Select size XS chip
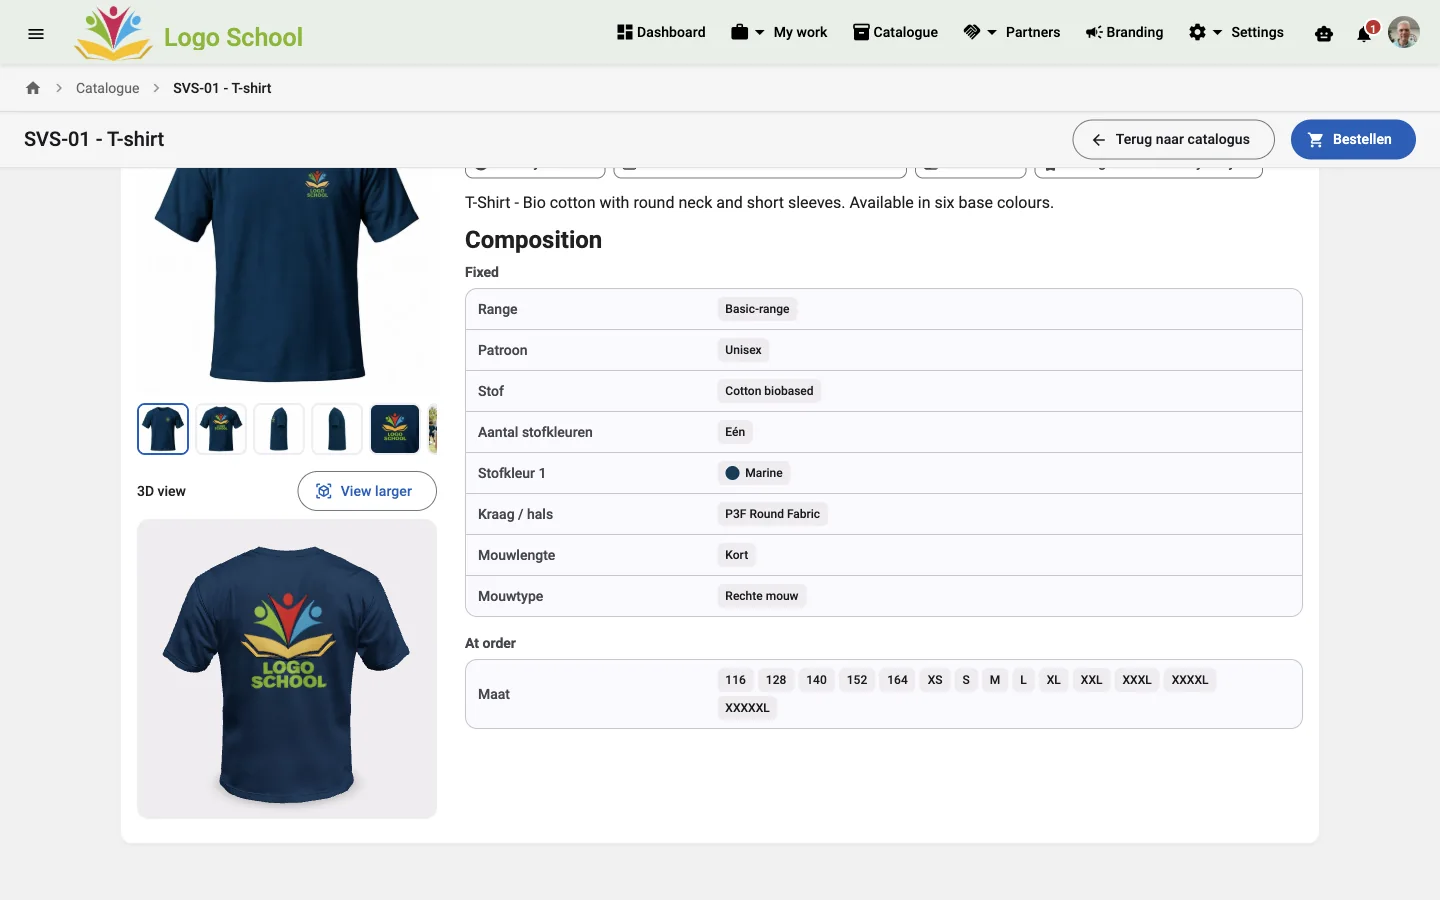Image resolution: width=1440 pixels, height=900 pixels. [935, 680]
